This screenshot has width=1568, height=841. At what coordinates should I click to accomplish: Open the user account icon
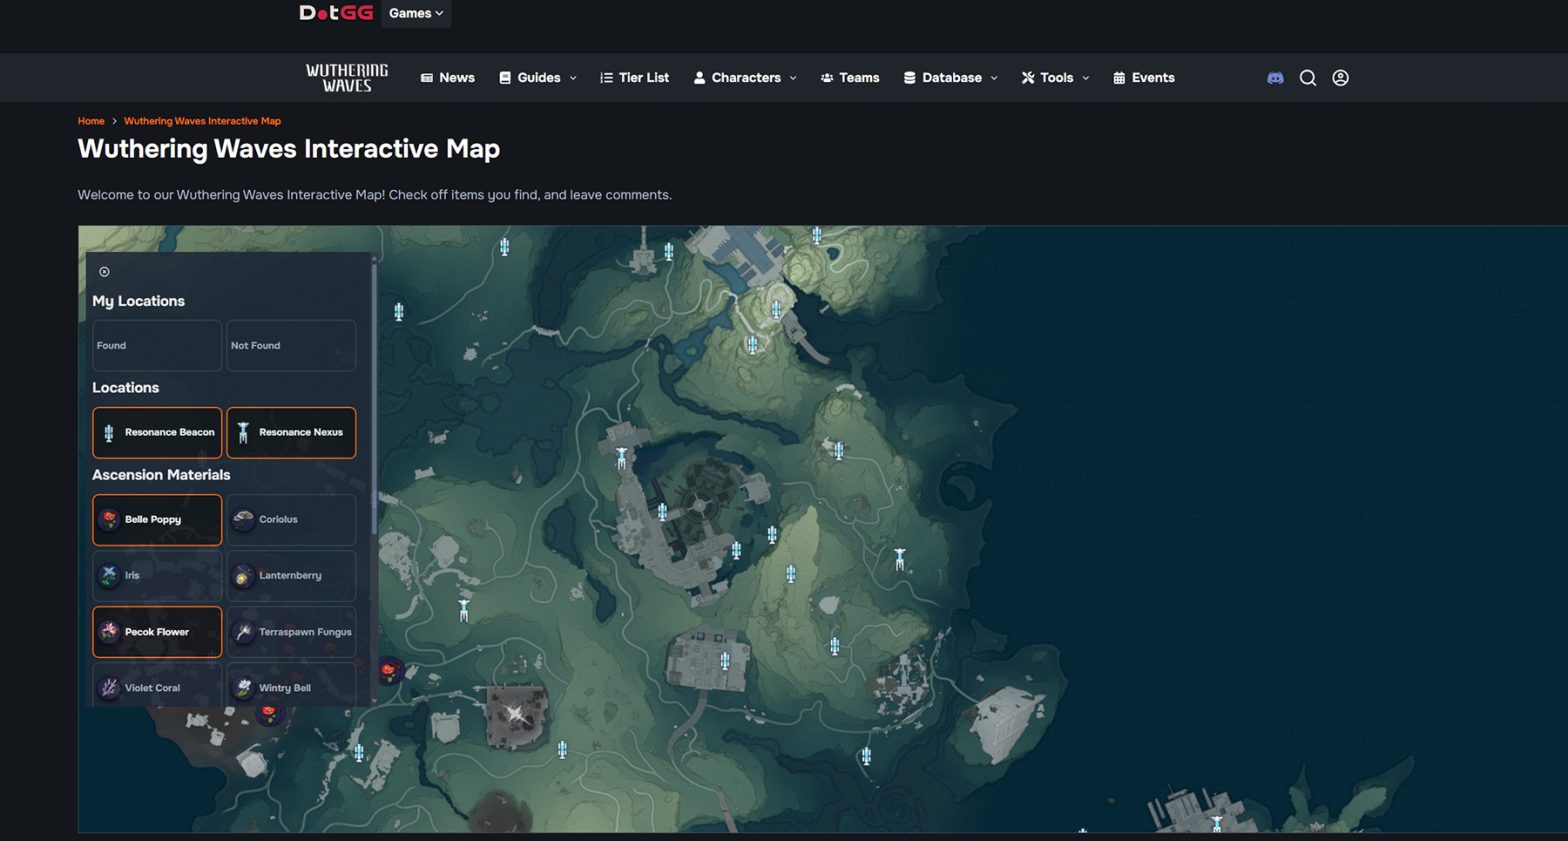coord(1340,78)
